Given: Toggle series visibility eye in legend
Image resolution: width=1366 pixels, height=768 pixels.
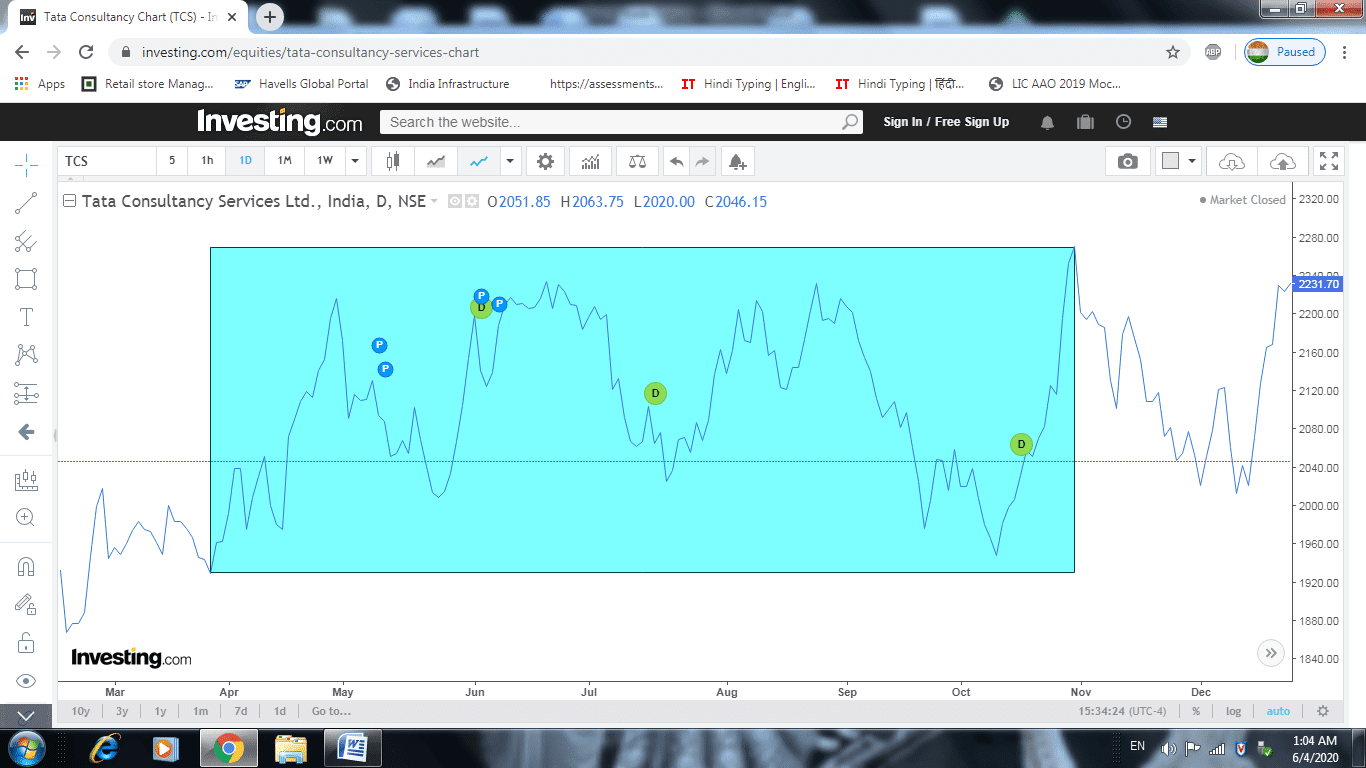Looking at the screenshot, I should point(455,201).
